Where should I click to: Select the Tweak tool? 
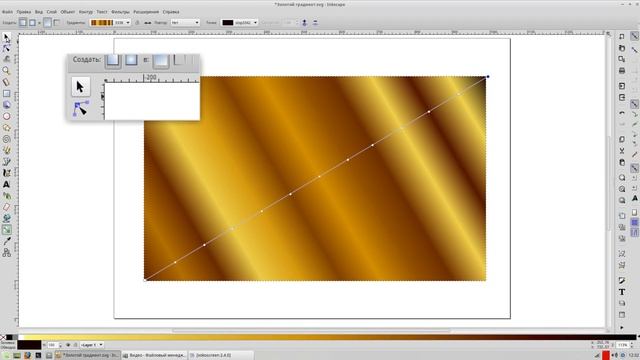pyautogui.click(x=7, y=60)
